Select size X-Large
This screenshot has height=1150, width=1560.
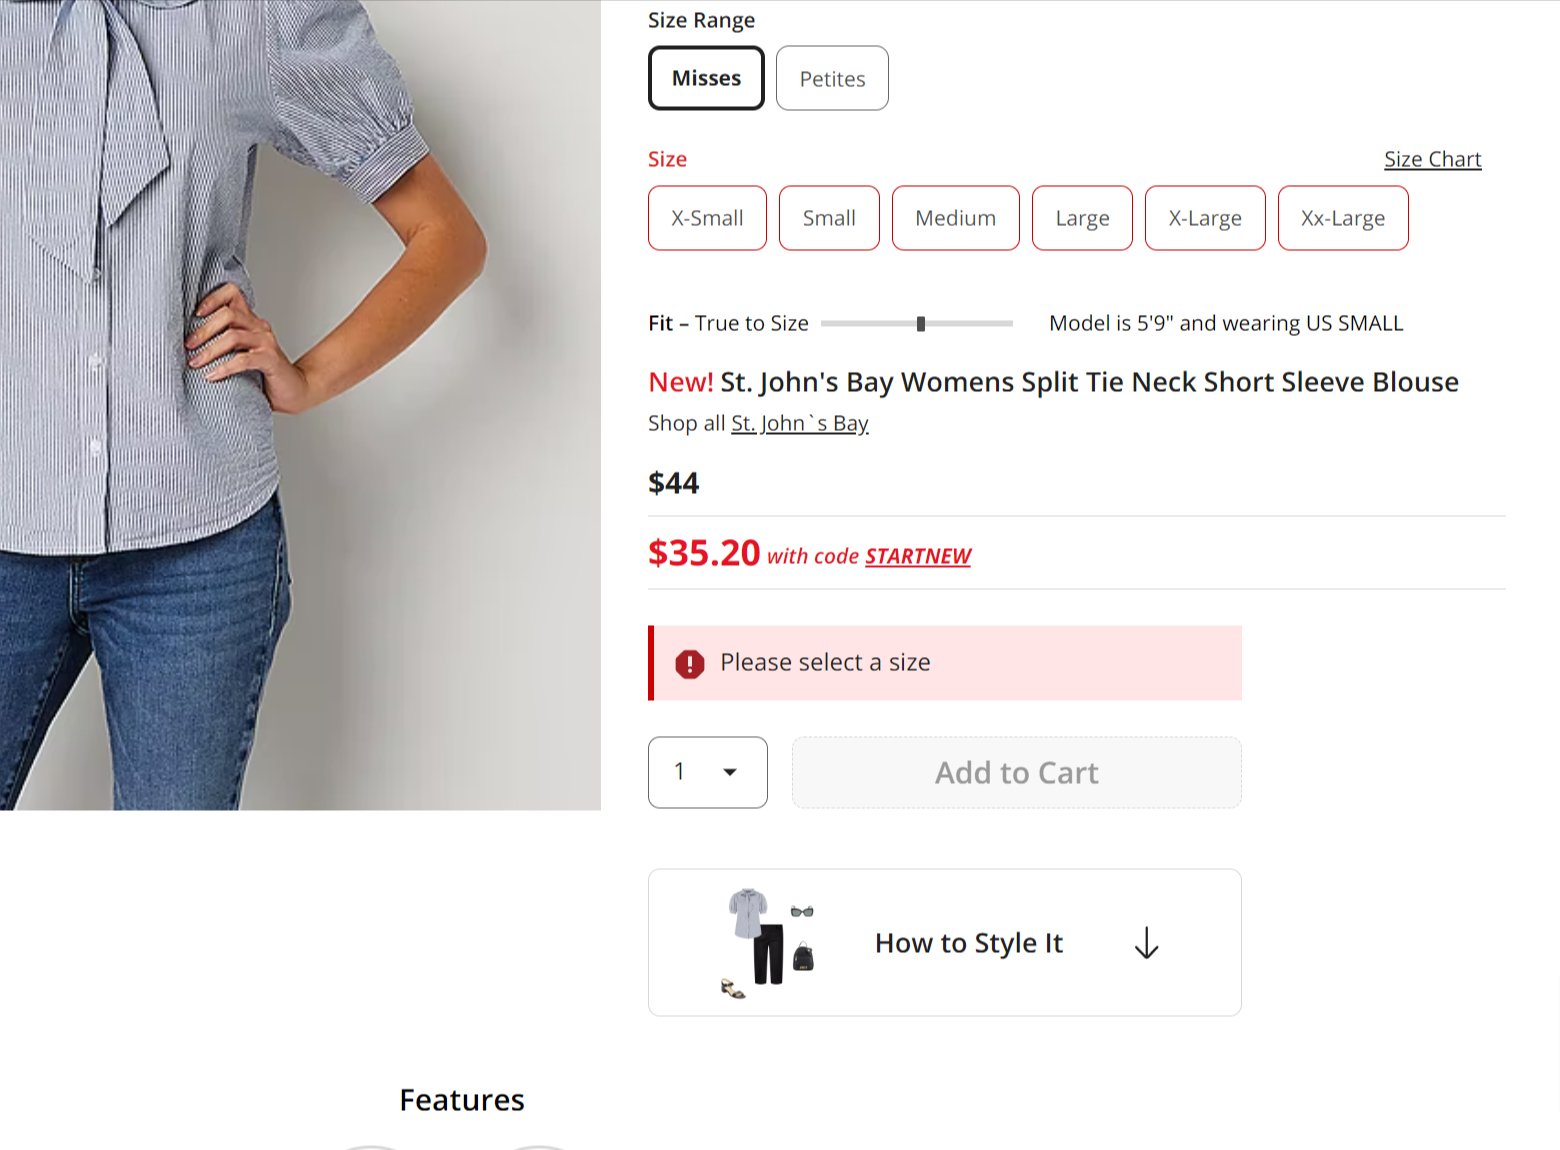pyautogui.click(x=1205, y=218)
